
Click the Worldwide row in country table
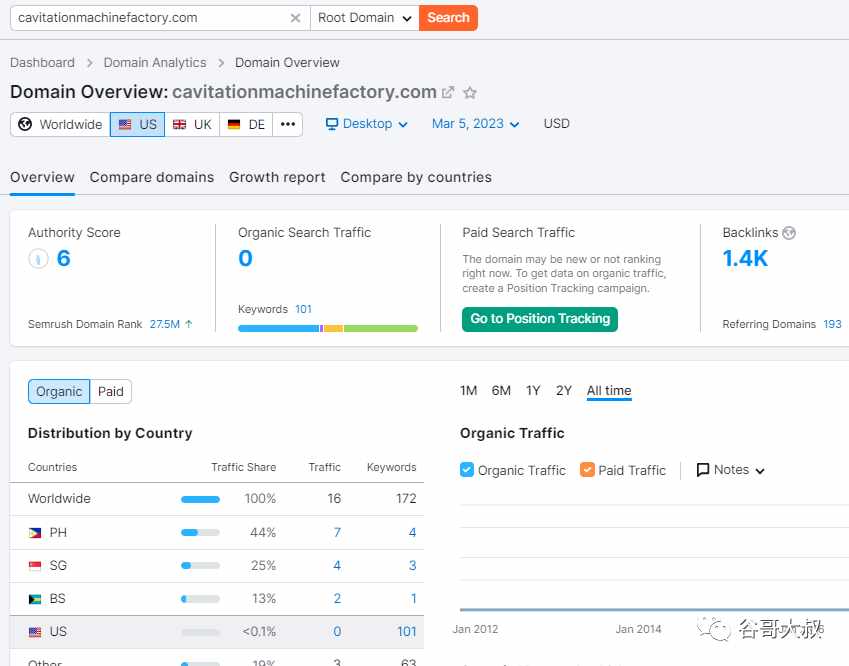pos(217,499)
